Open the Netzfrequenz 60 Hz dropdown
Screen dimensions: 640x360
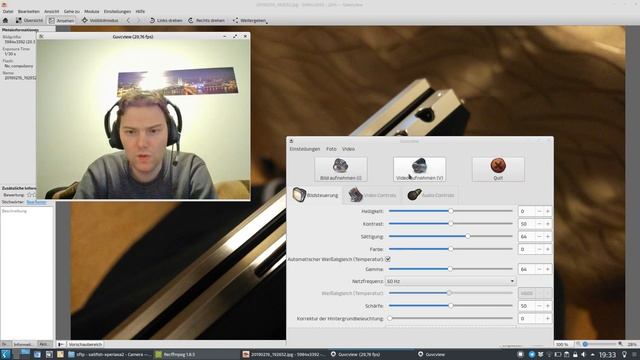click(x=450, y=281)
